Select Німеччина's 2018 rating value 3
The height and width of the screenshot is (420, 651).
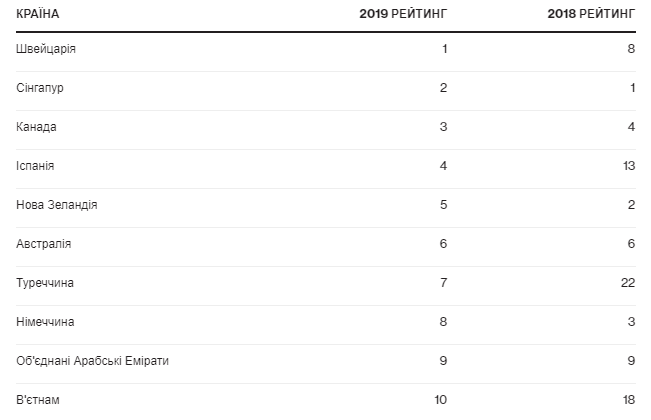(x=631, y=322)
